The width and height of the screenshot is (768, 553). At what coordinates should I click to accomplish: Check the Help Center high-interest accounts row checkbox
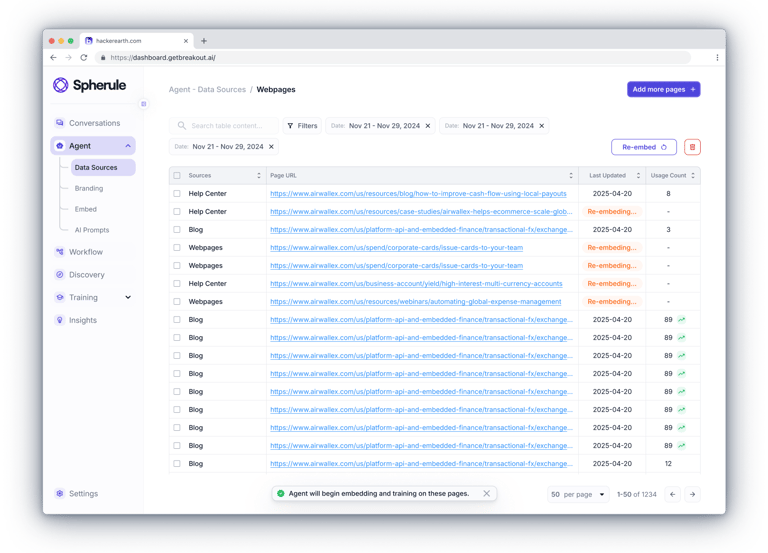[x=177, y=284]
